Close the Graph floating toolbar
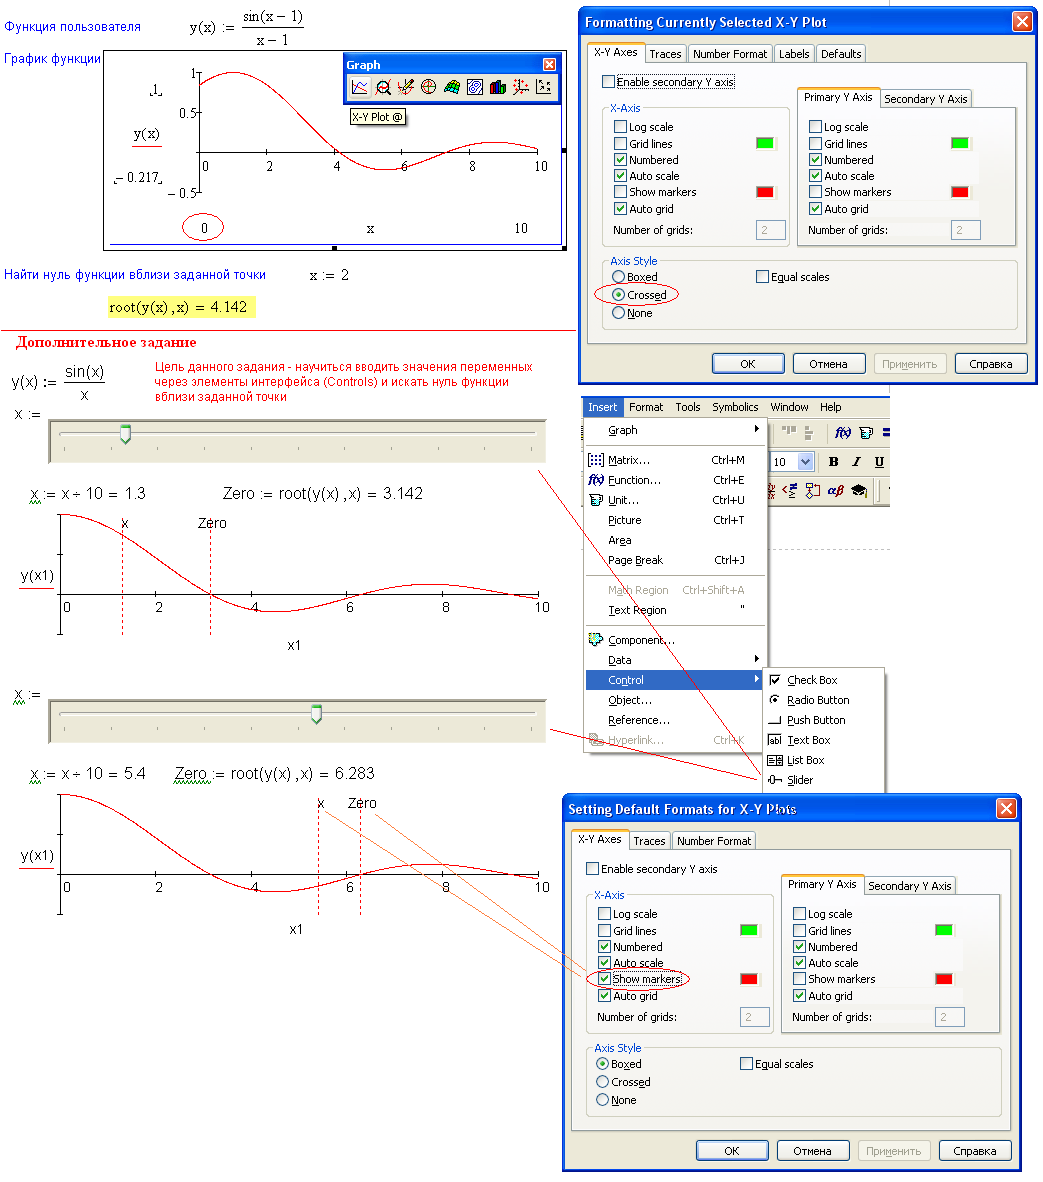Screen dimensions: 1043x1182 pos(549,65)
